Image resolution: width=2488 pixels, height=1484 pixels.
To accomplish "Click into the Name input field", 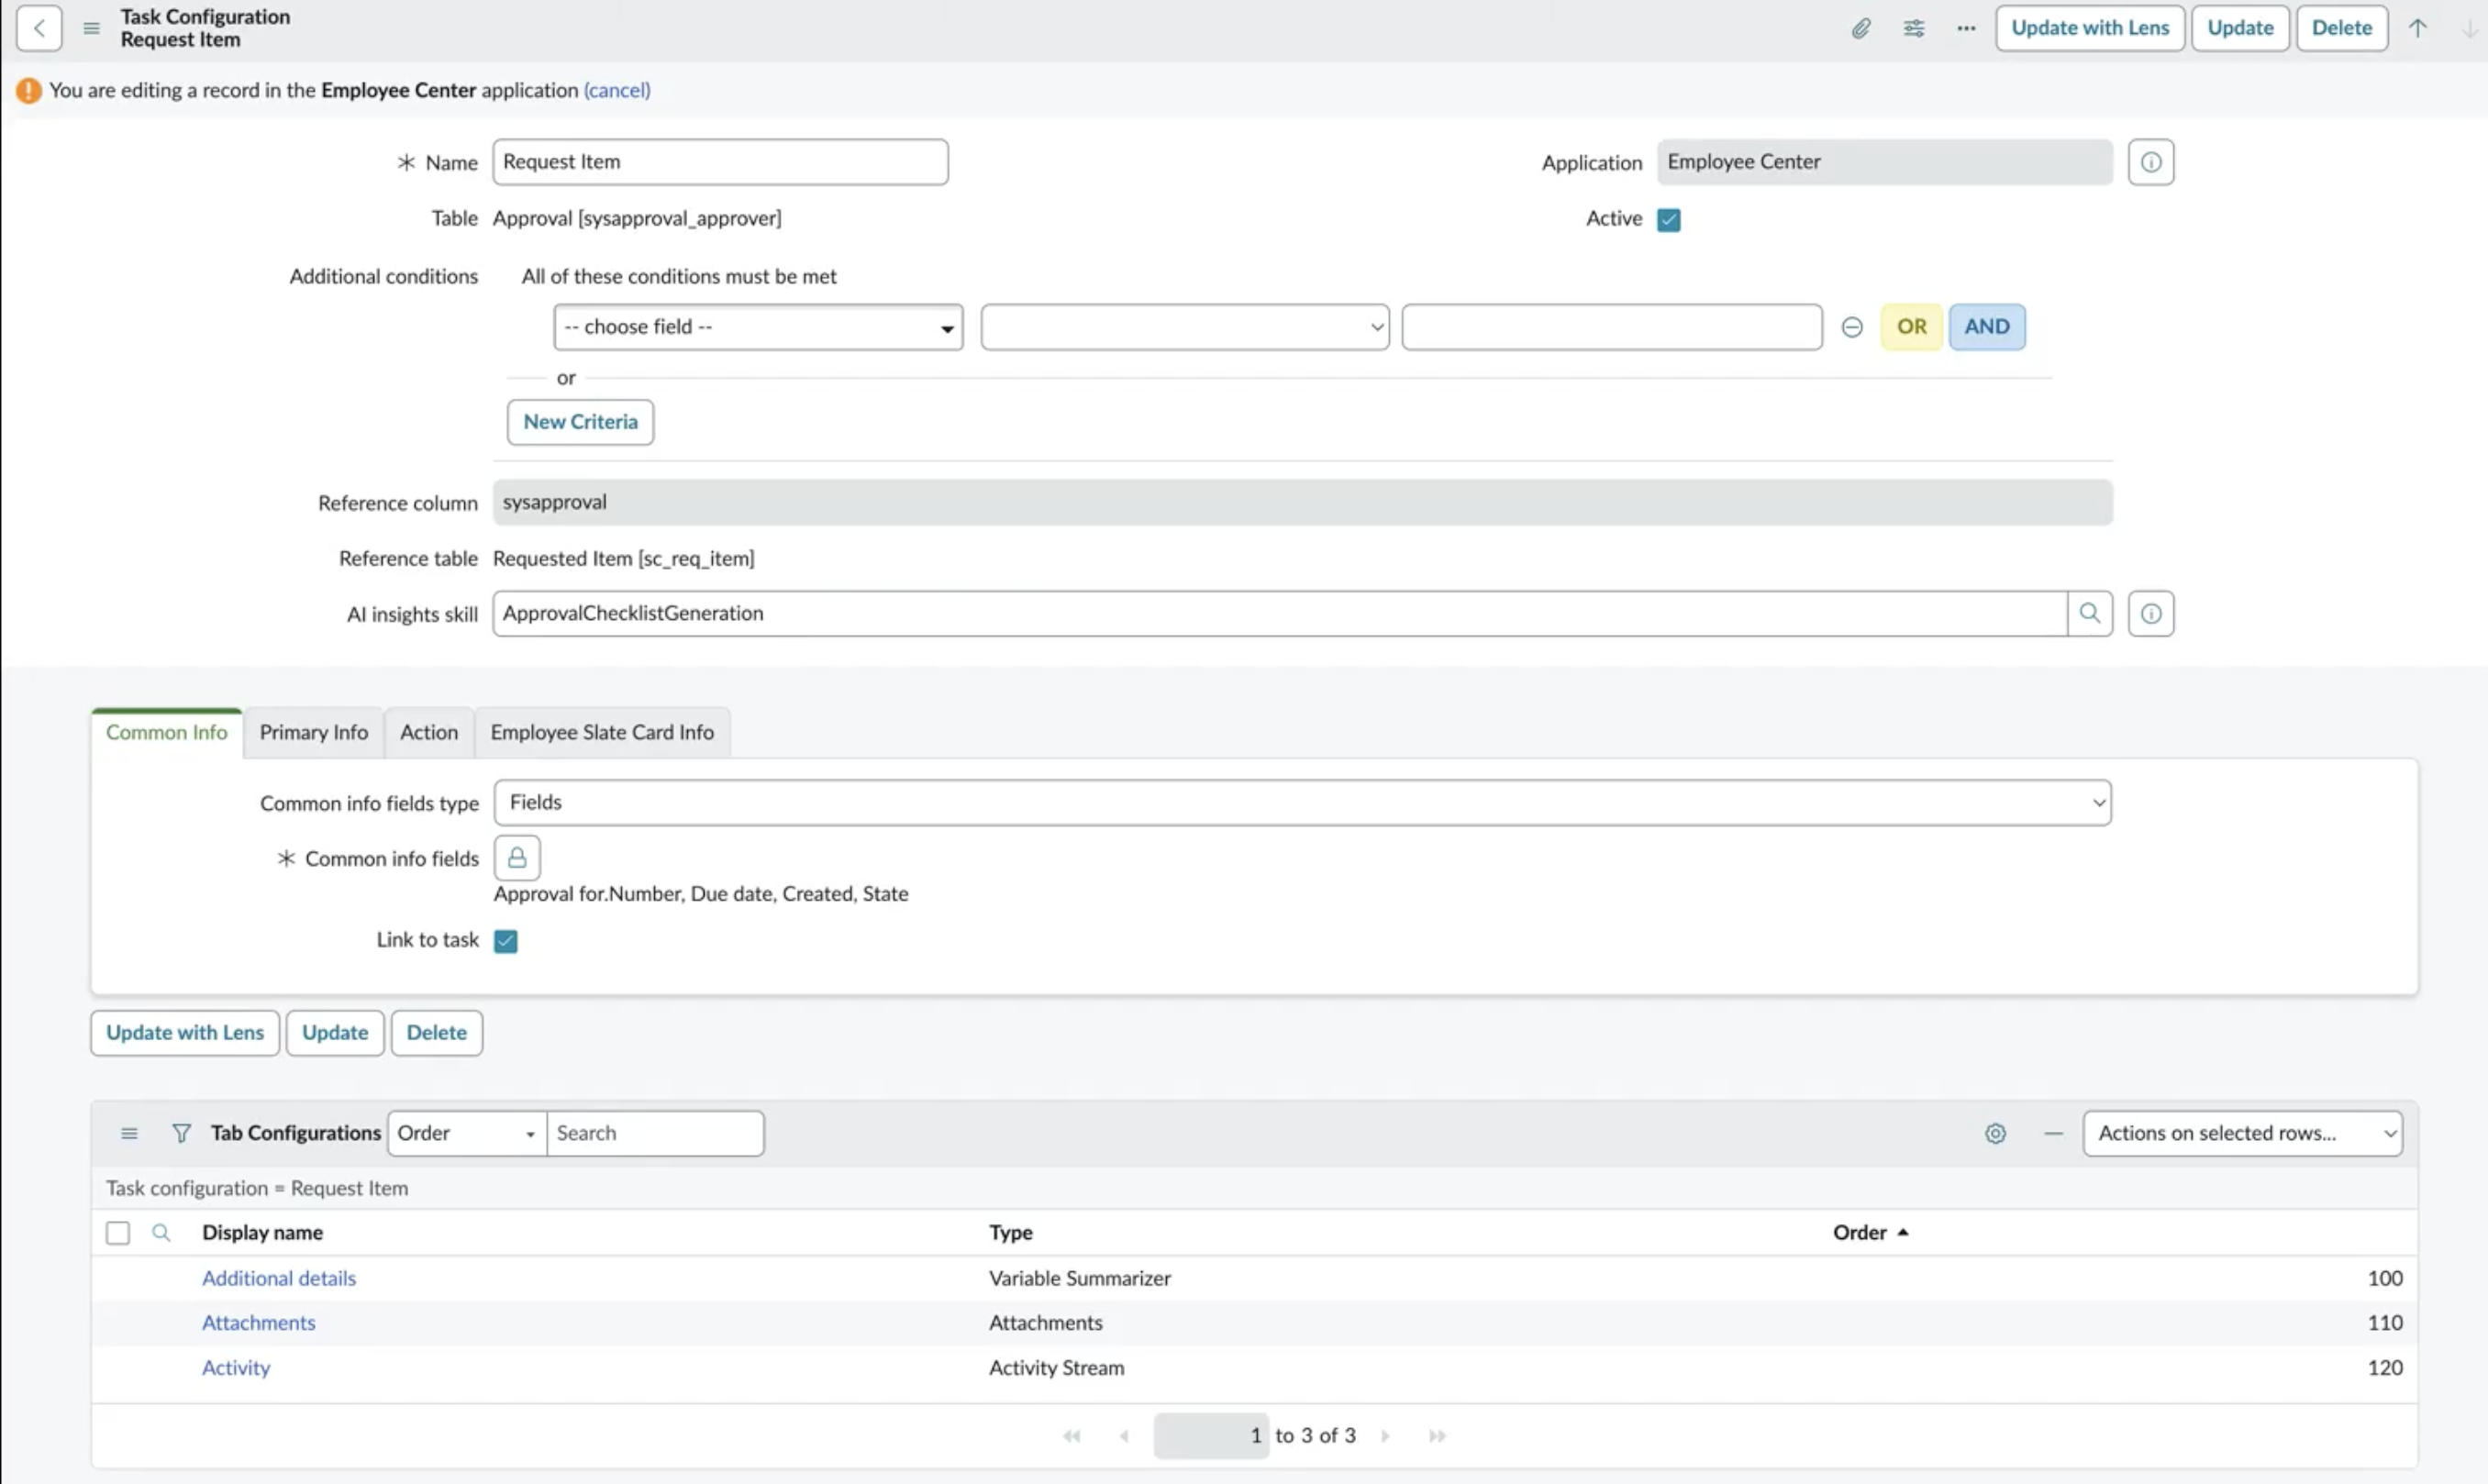I will pos(720,162).
